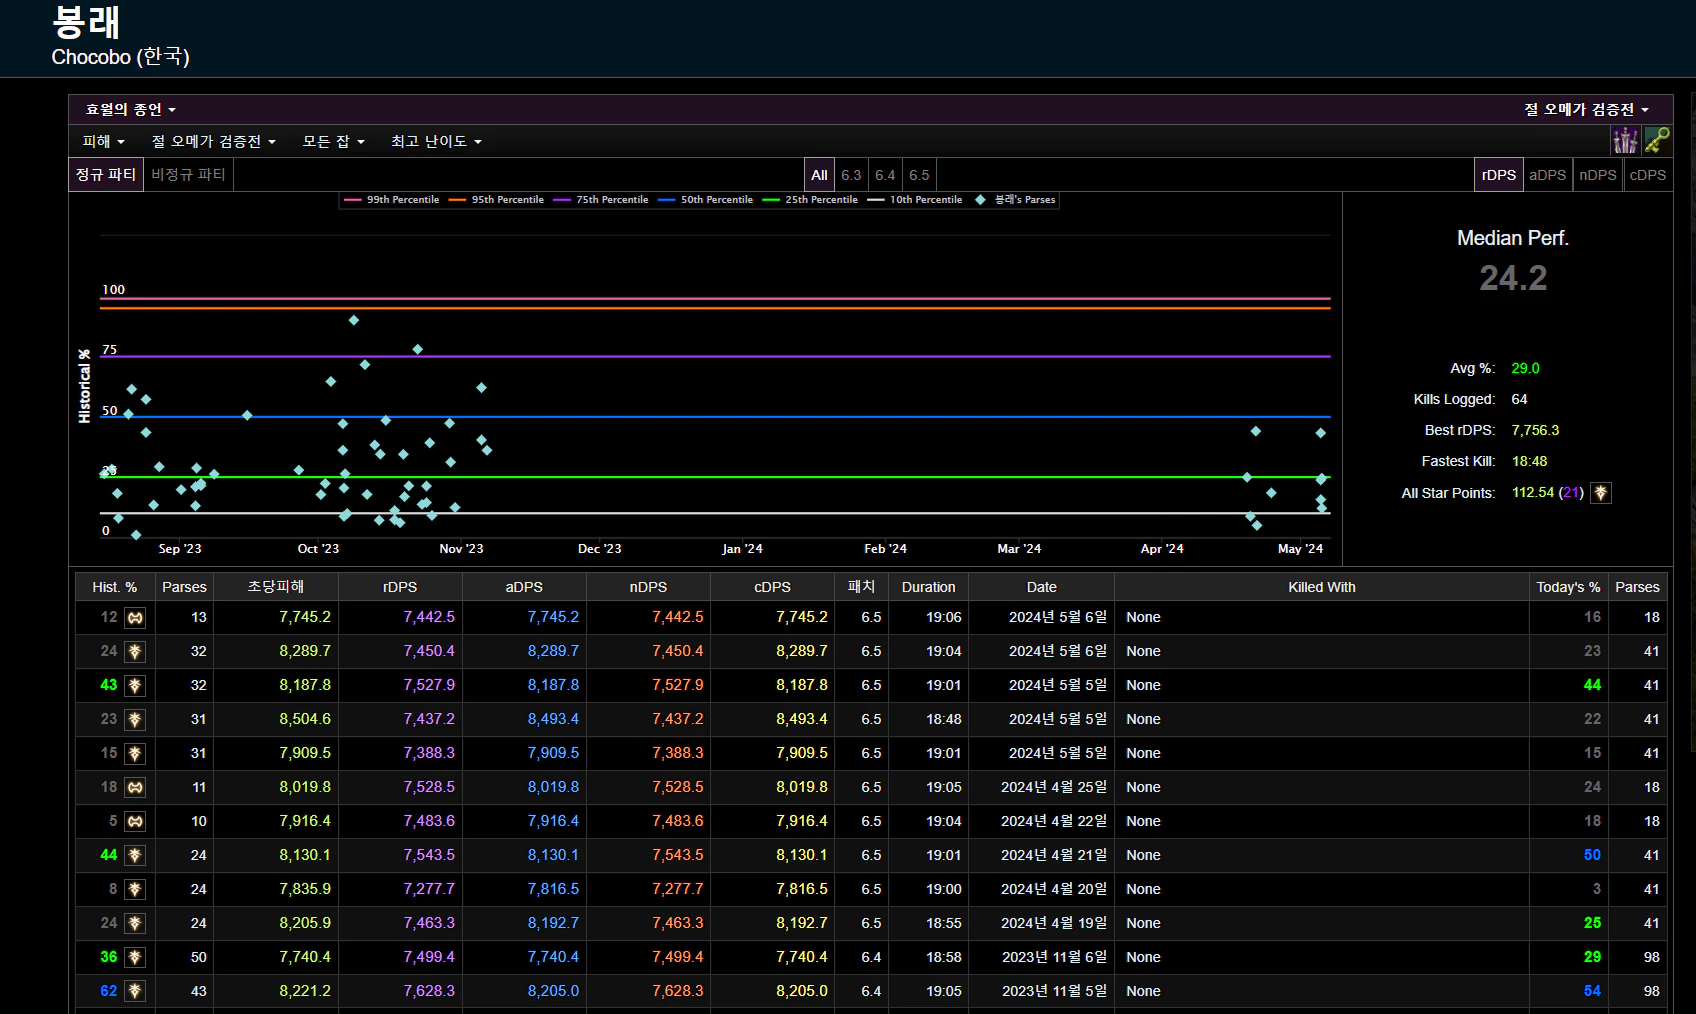Select the cDPS metric toggle
1696x1014 pixels.
[1647, 175]
